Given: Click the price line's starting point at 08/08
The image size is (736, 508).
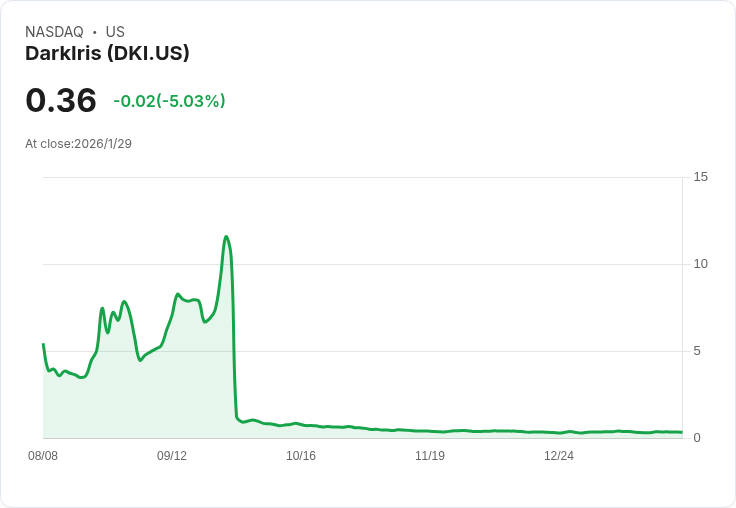Looking at the screenshot, I should [x=43, y=344].
